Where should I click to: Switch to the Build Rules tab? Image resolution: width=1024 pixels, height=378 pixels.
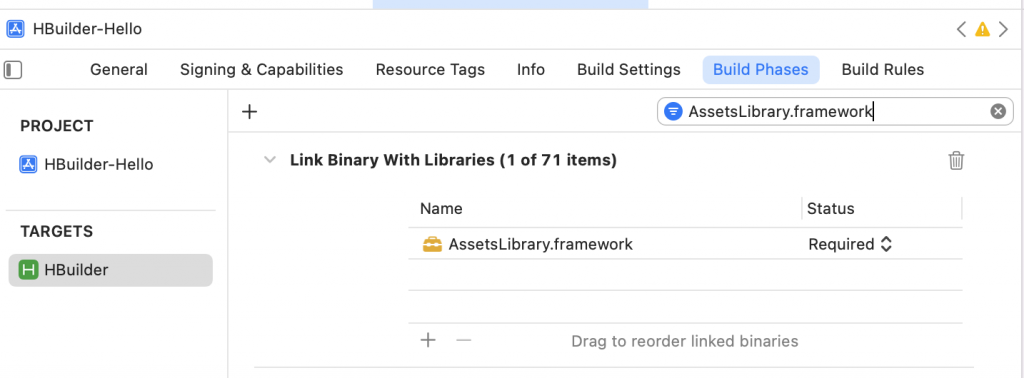coord(882,70)
